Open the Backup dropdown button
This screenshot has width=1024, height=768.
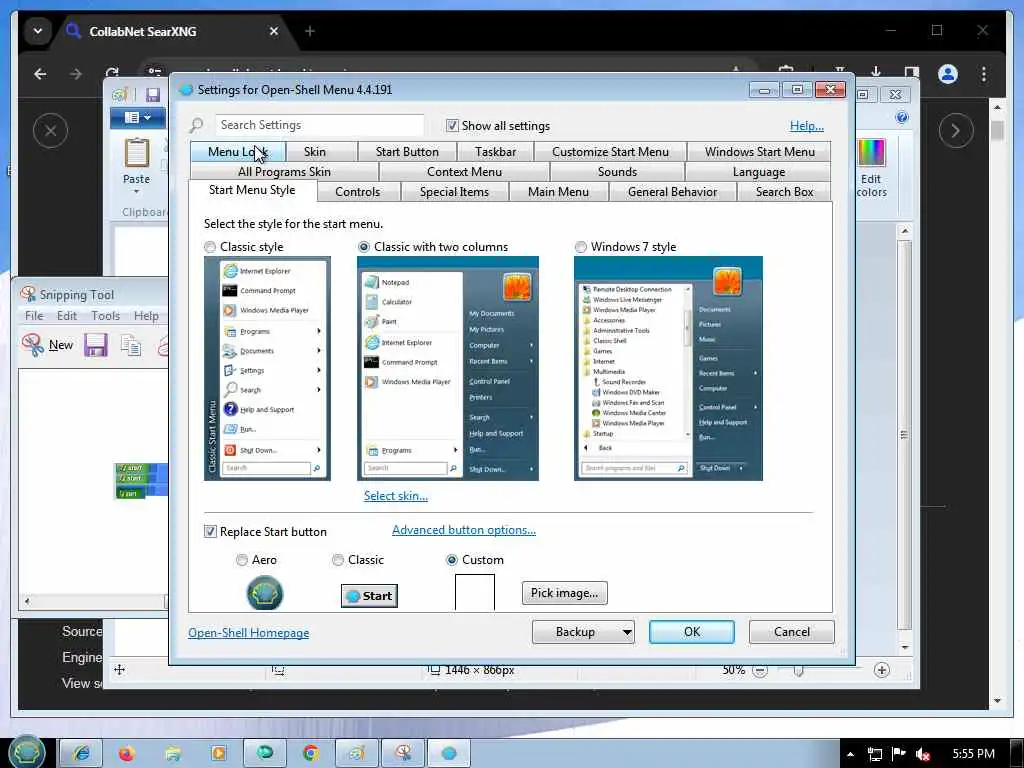[x=583, y=632]
